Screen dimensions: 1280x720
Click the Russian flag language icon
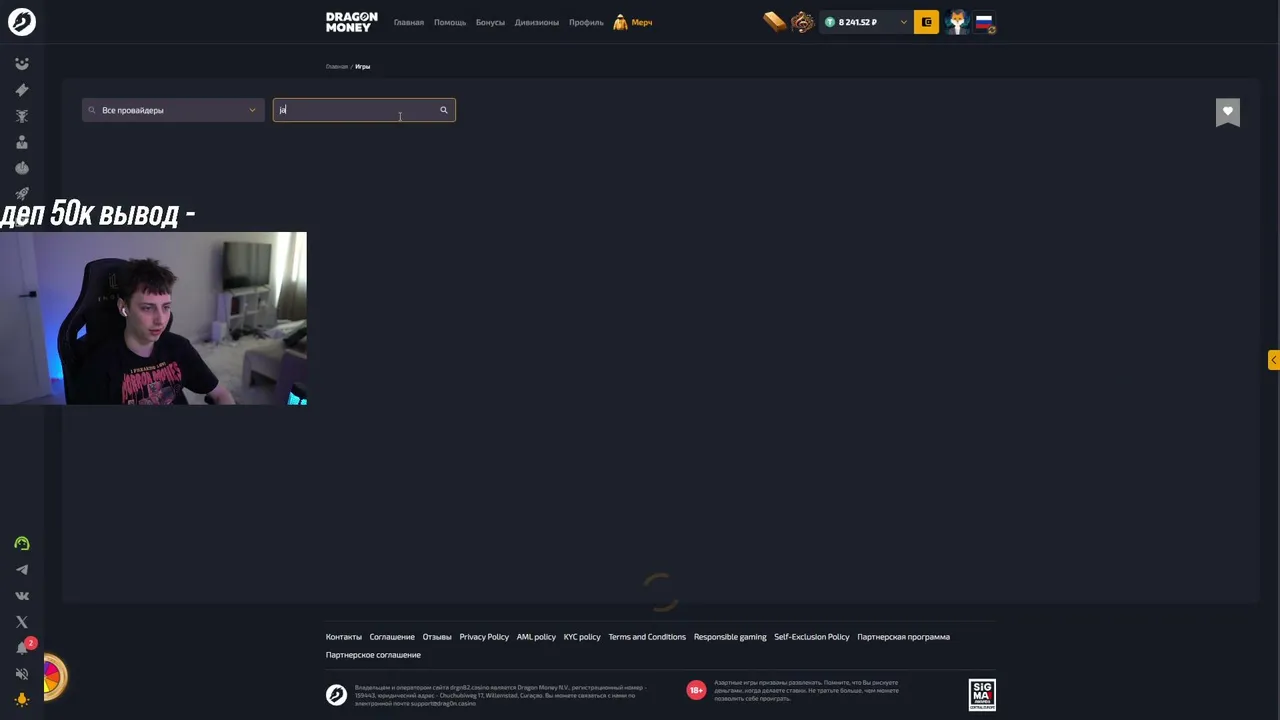coord(984,22)
